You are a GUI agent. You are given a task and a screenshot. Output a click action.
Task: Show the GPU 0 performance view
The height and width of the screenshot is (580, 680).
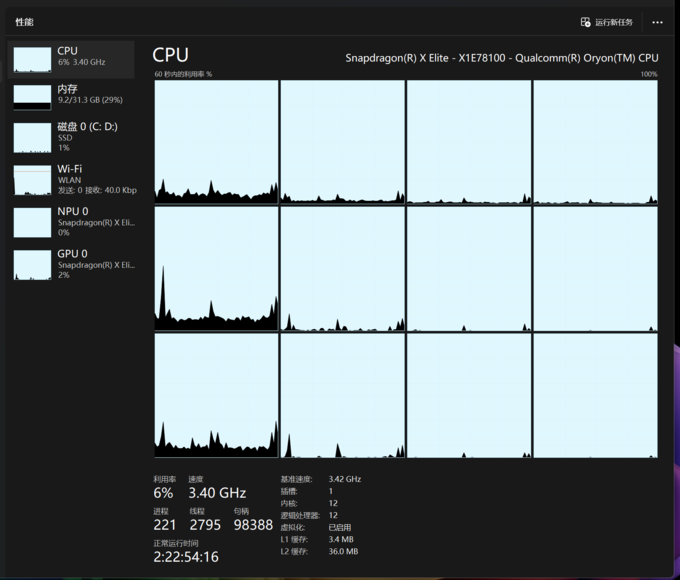click(x=70, y=263)
